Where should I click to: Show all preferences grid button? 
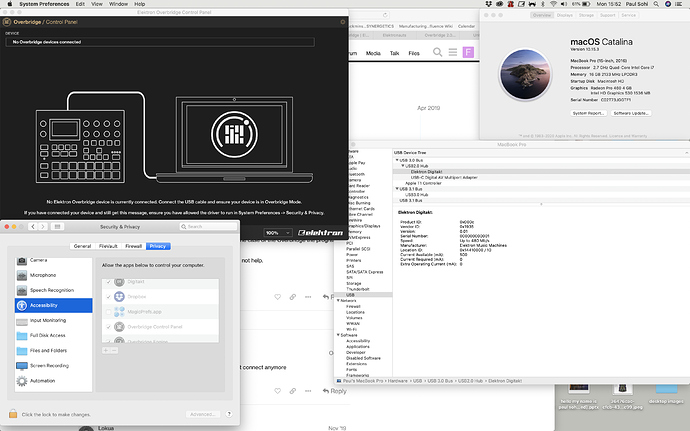tap(58, 226)
